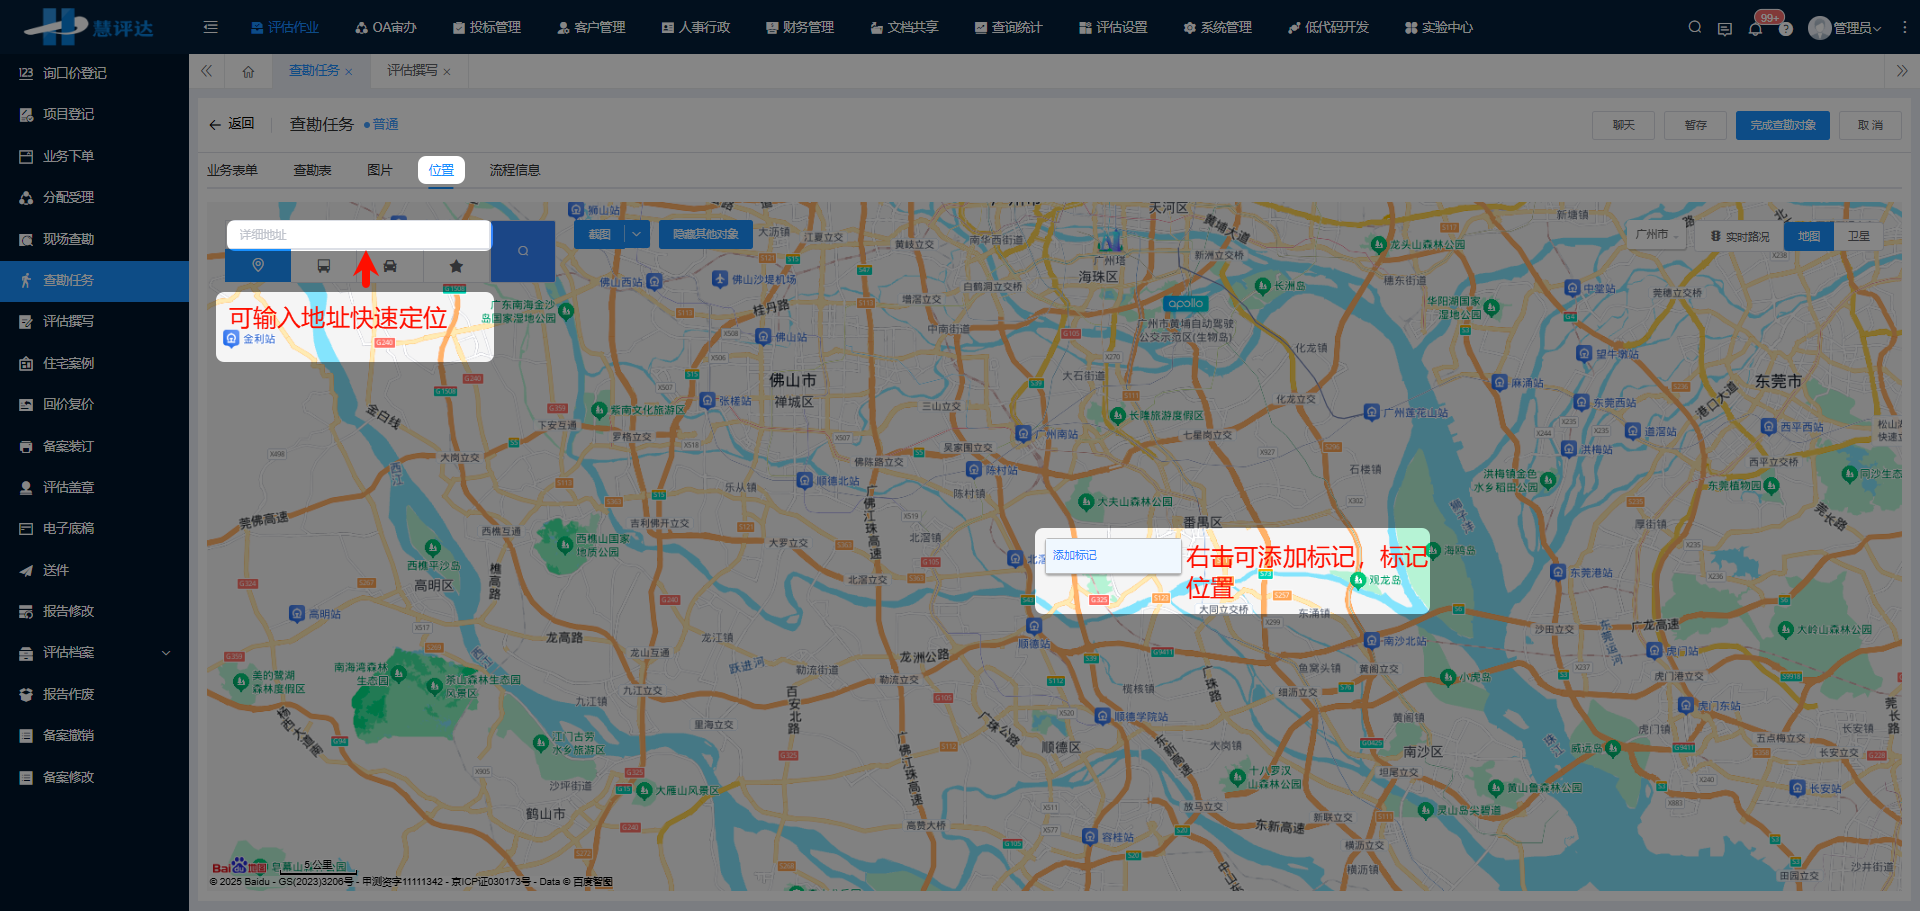
Task: Open the notification bell with 99+ badge
Action: (x=1755, y=28)
